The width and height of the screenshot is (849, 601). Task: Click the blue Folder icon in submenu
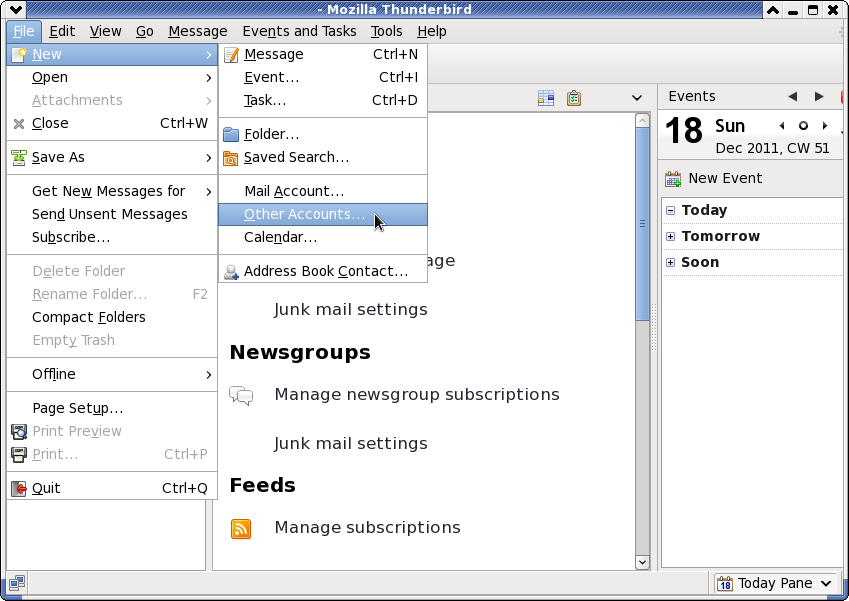coord(231,134)
